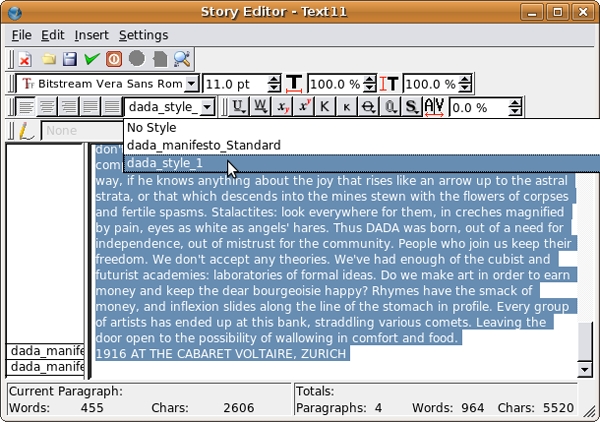Open the Settings menu
The image size is (600, 422).
(143, 35)
